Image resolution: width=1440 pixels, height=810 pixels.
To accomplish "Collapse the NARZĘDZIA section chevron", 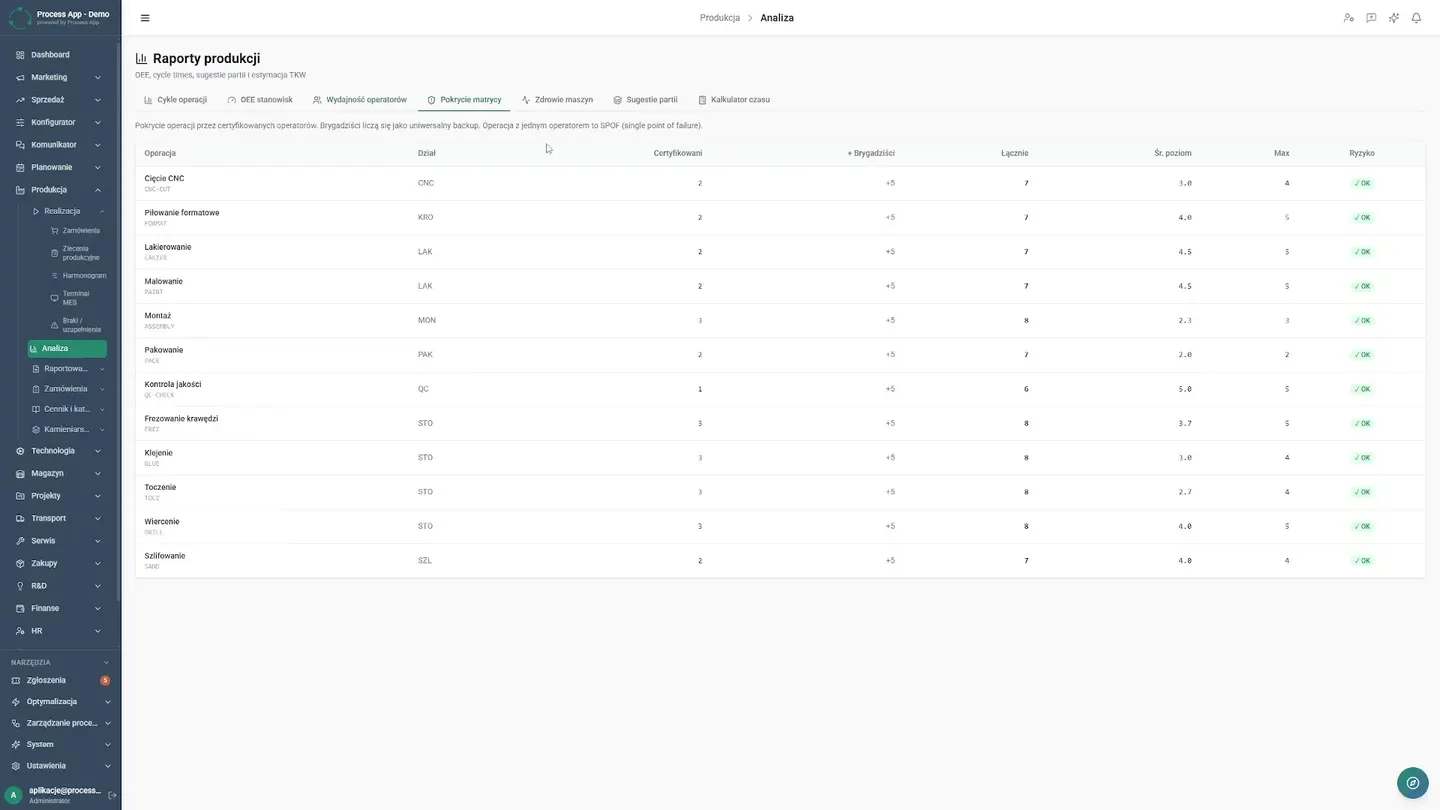I will coord(107,662).
